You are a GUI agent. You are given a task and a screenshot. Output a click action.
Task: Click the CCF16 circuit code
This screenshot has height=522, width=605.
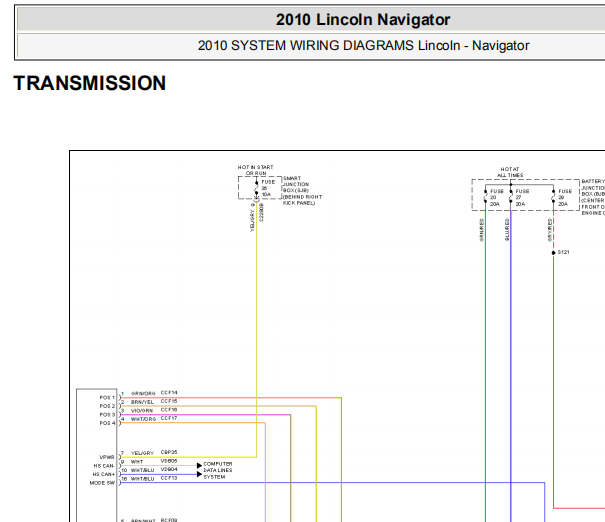coord(169,410)
